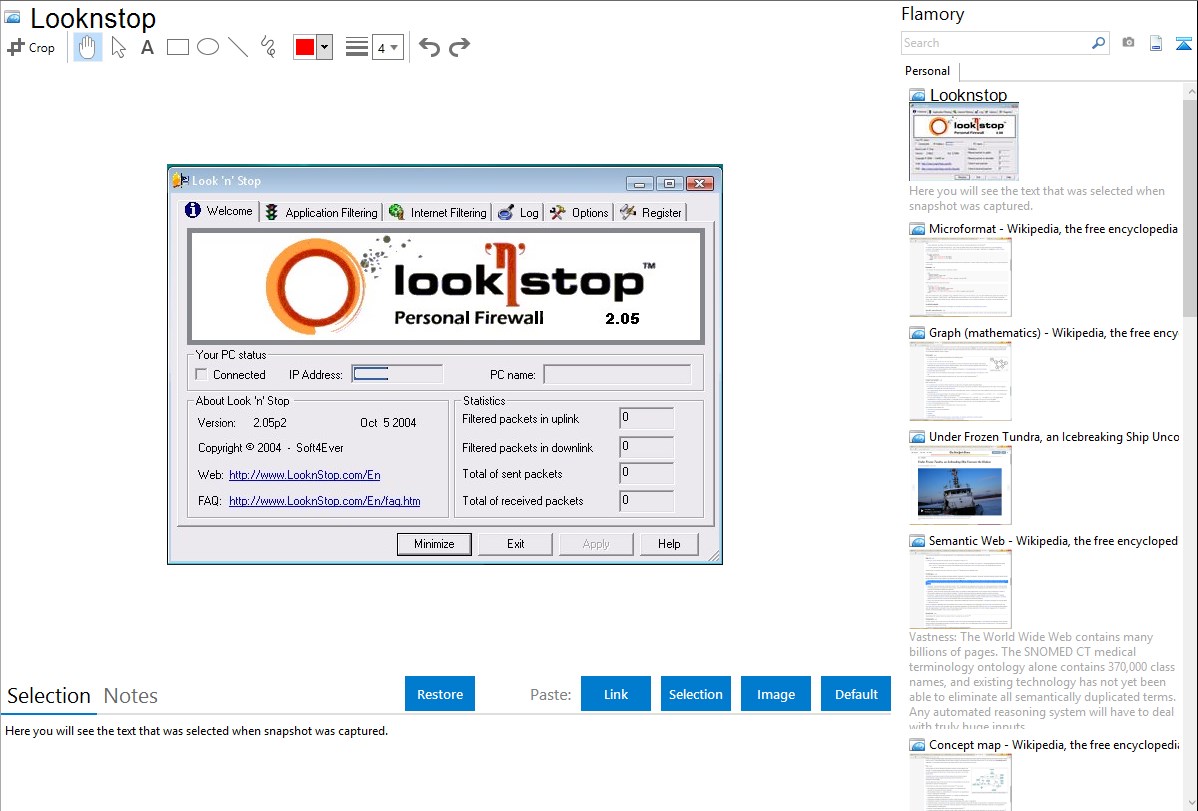Select the arrow pointer tool
Image resolution: width=1198 pixels, height=811 pixels.
click(118, 47)
